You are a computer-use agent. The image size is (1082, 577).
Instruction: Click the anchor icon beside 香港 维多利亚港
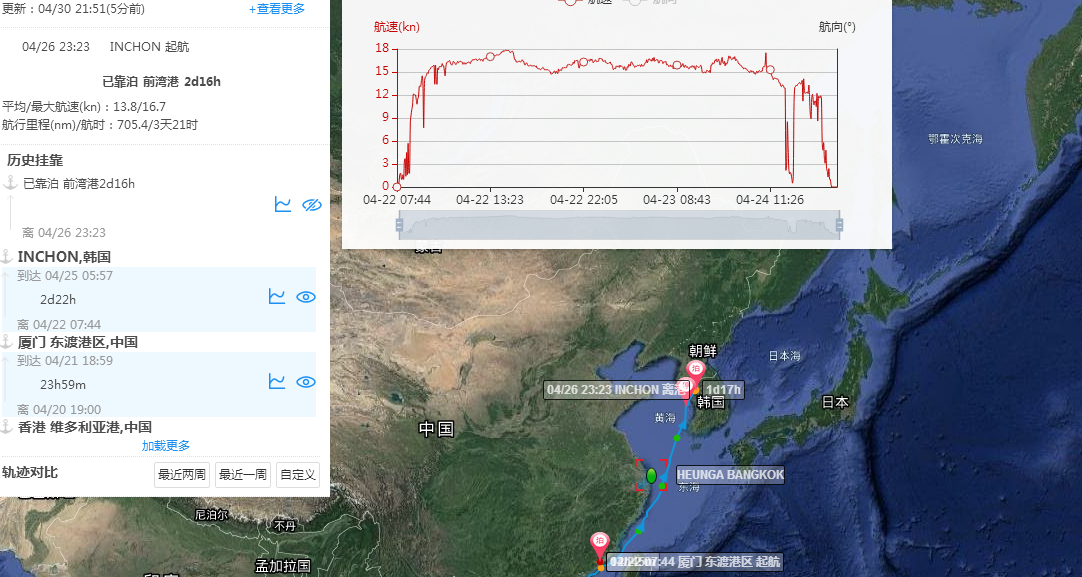coord(7,427)
